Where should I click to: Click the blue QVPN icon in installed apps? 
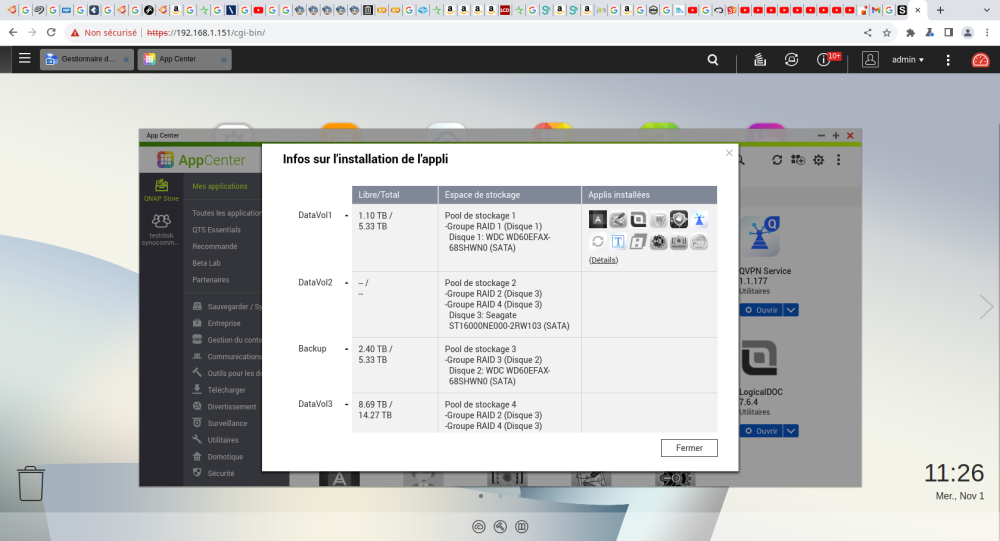click(x=699, y=220)
